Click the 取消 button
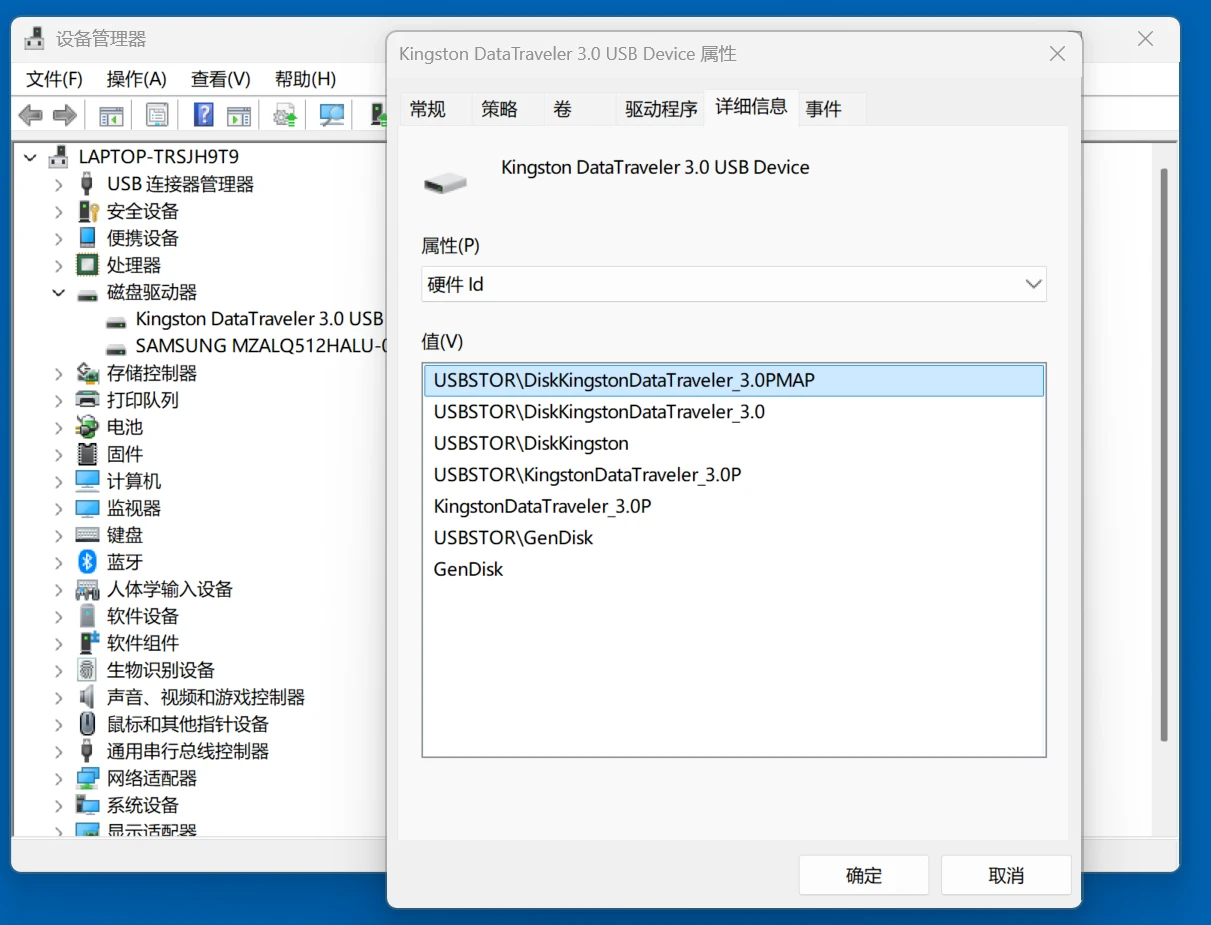 click(x=1006, y=875)
